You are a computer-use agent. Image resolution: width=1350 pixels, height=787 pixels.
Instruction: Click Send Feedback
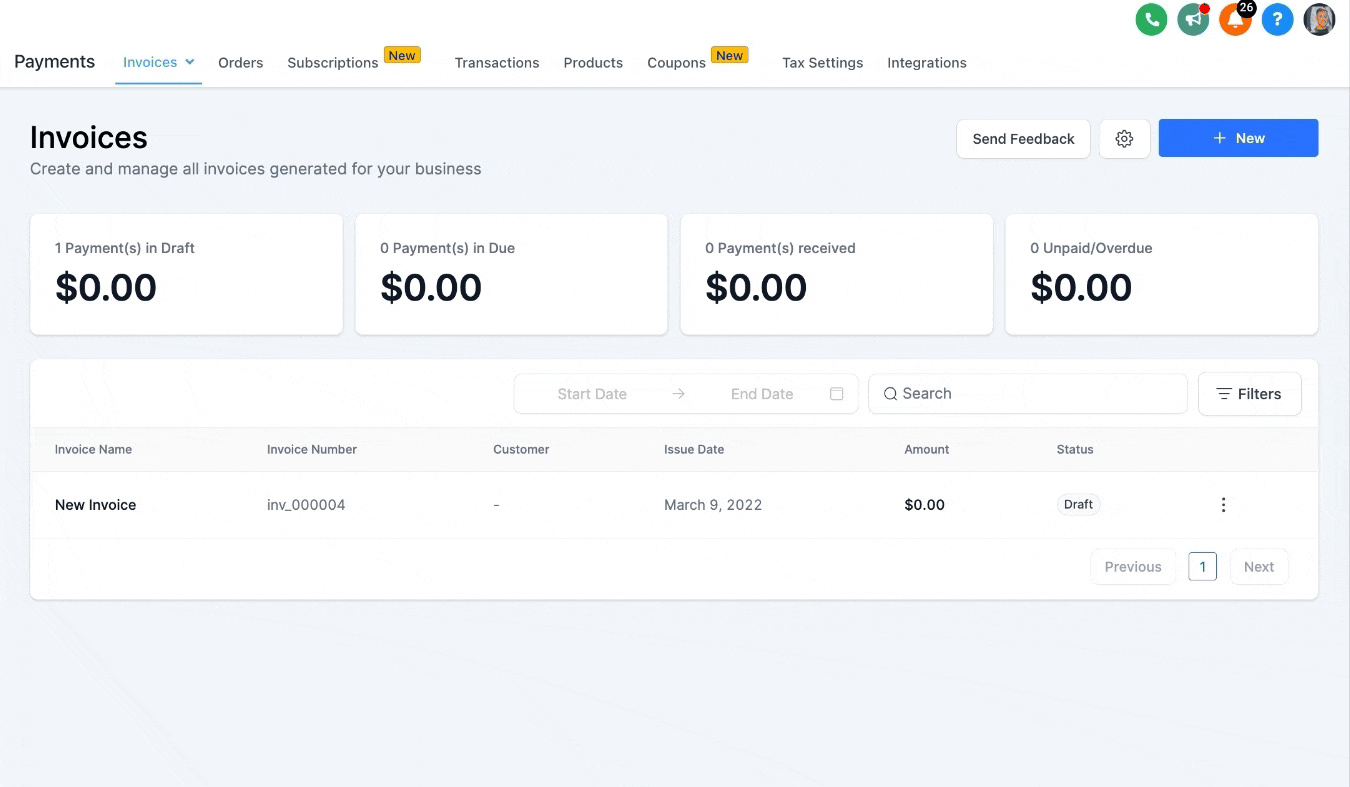(1023, 138)
